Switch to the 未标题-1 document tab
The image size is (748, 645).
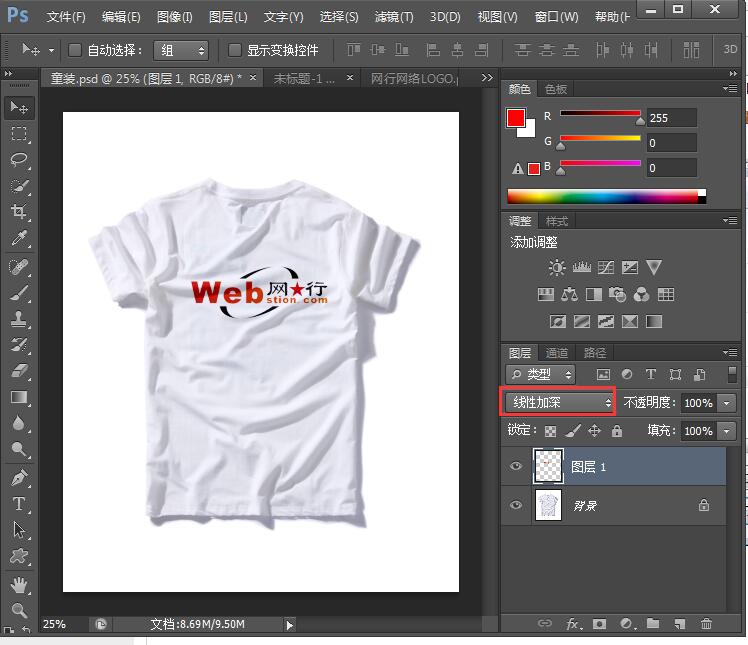[x=304, y=78]
